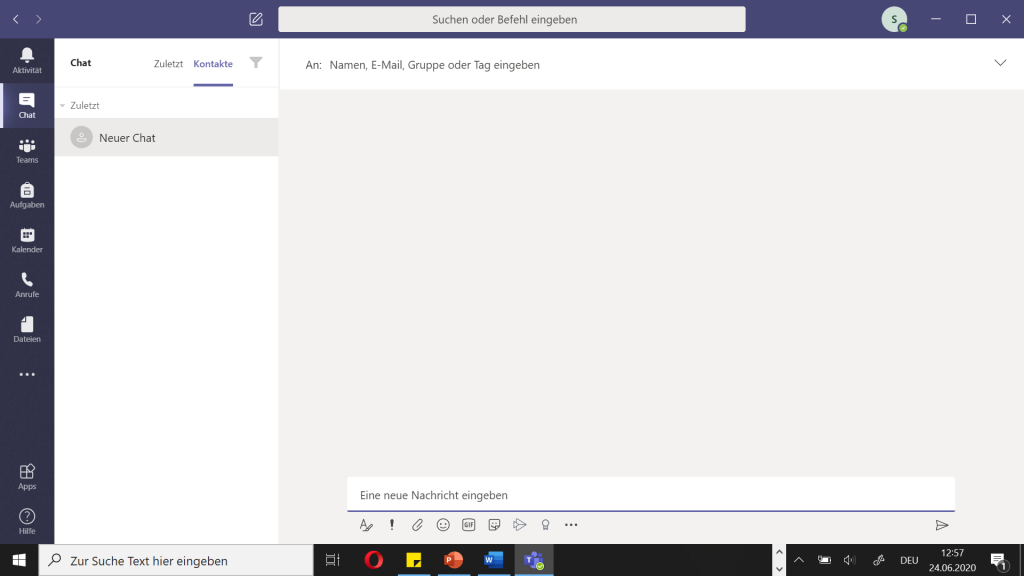Click the taskbar scroll up arrow
This screenshot has height=576, width=1024.
pos(778,552)
